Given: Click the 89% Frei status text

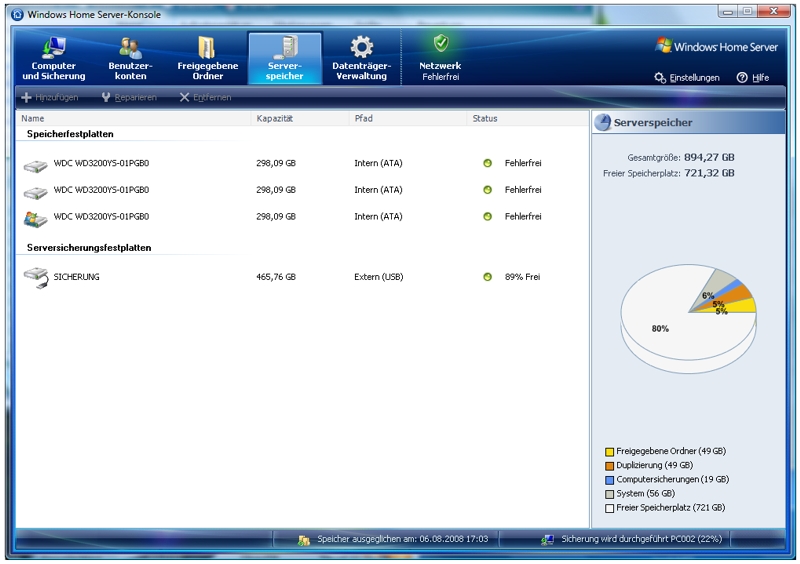Looking at the screenshot, I should coord(522,277).
